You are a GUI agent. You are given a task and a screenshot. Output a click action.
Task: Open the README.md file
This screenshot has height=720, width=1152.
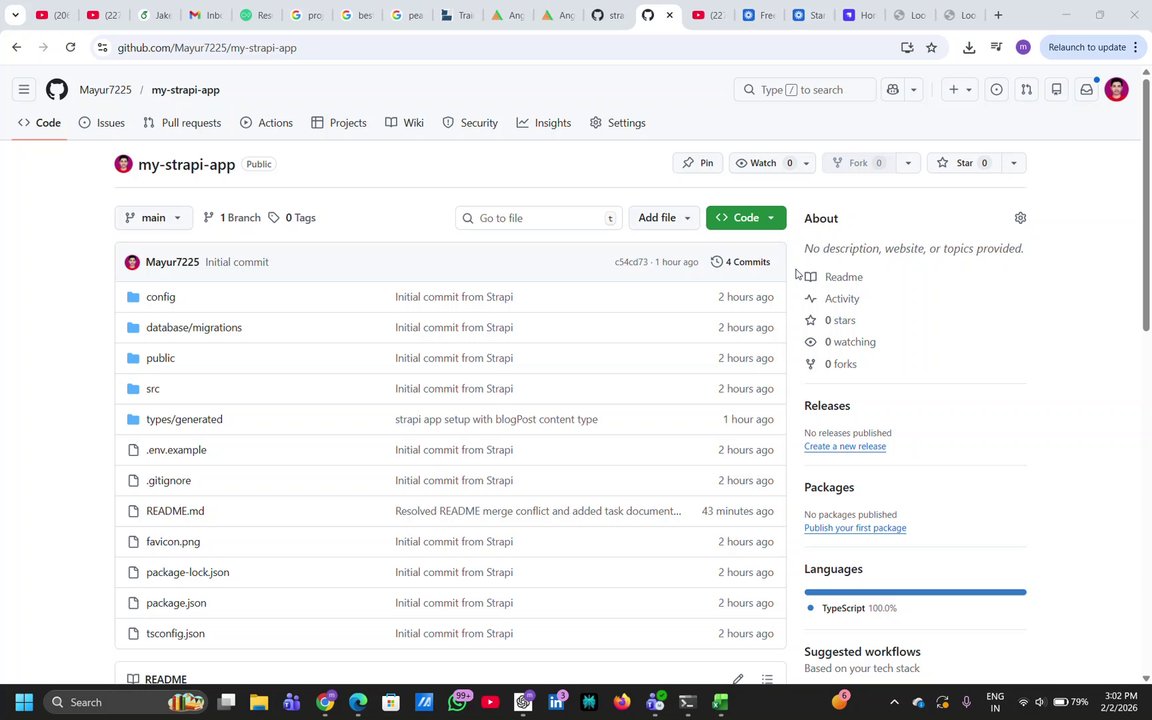(x=175, y=511)
